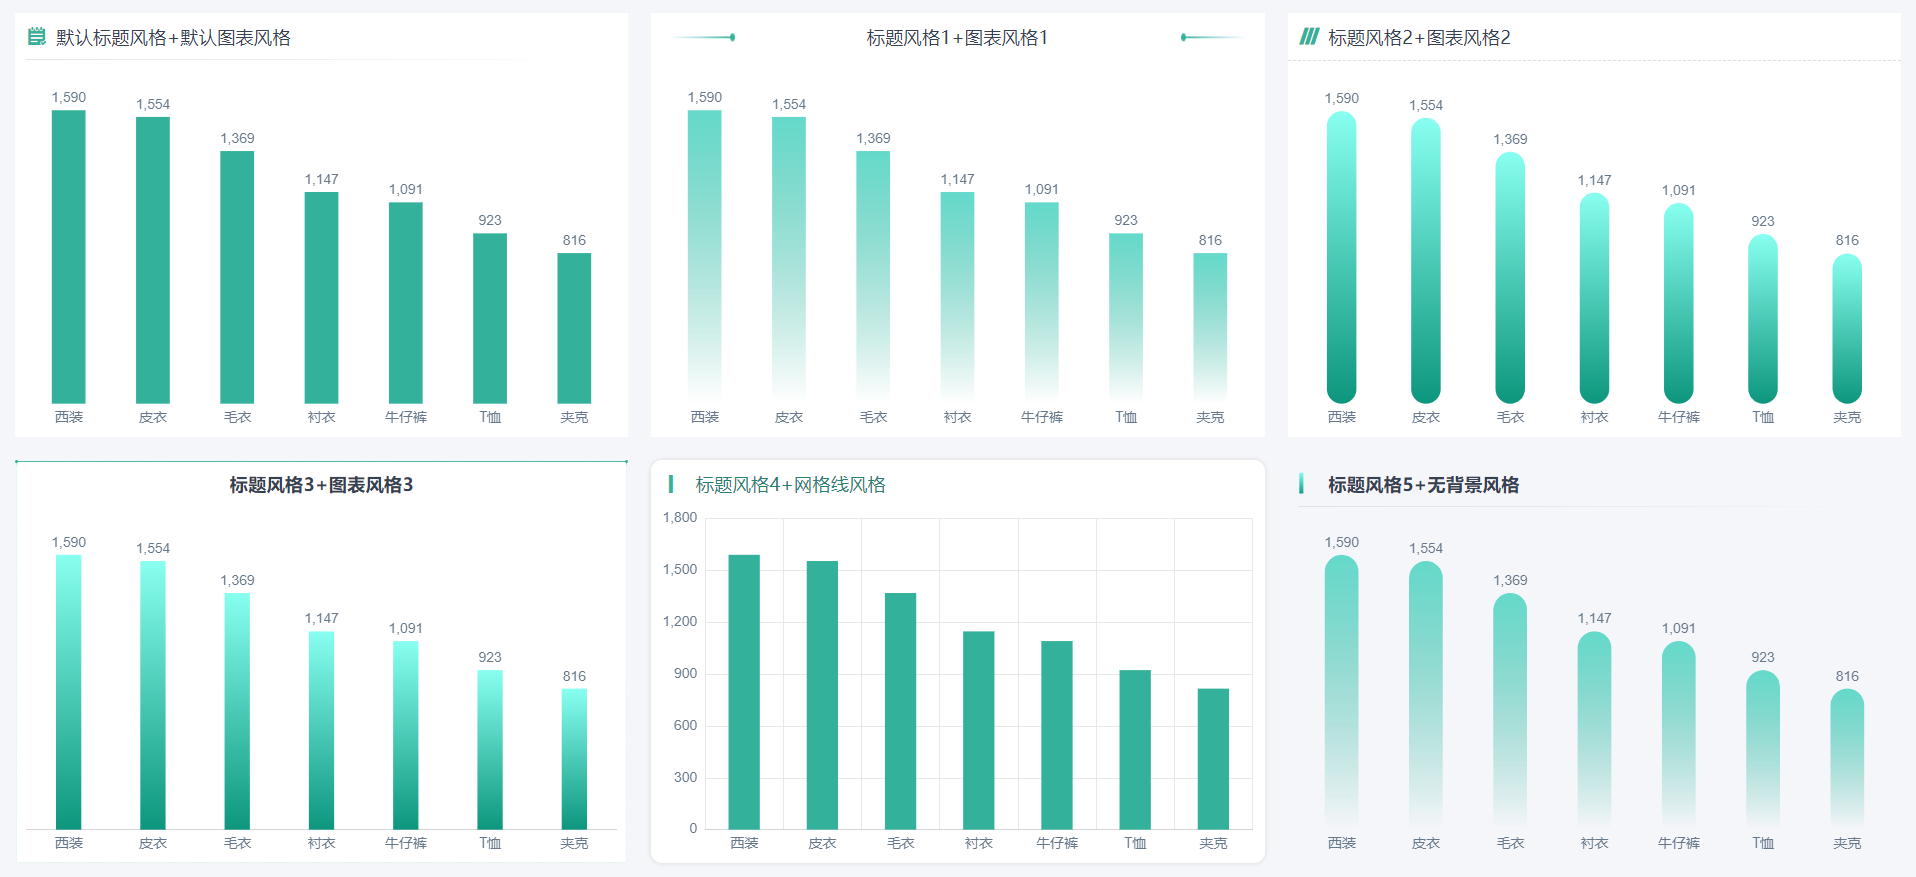Screen dimensions: 1916x877
Task: Select the 标题风格3+图表风格3 chart title
Action: [x=321, y=485]
